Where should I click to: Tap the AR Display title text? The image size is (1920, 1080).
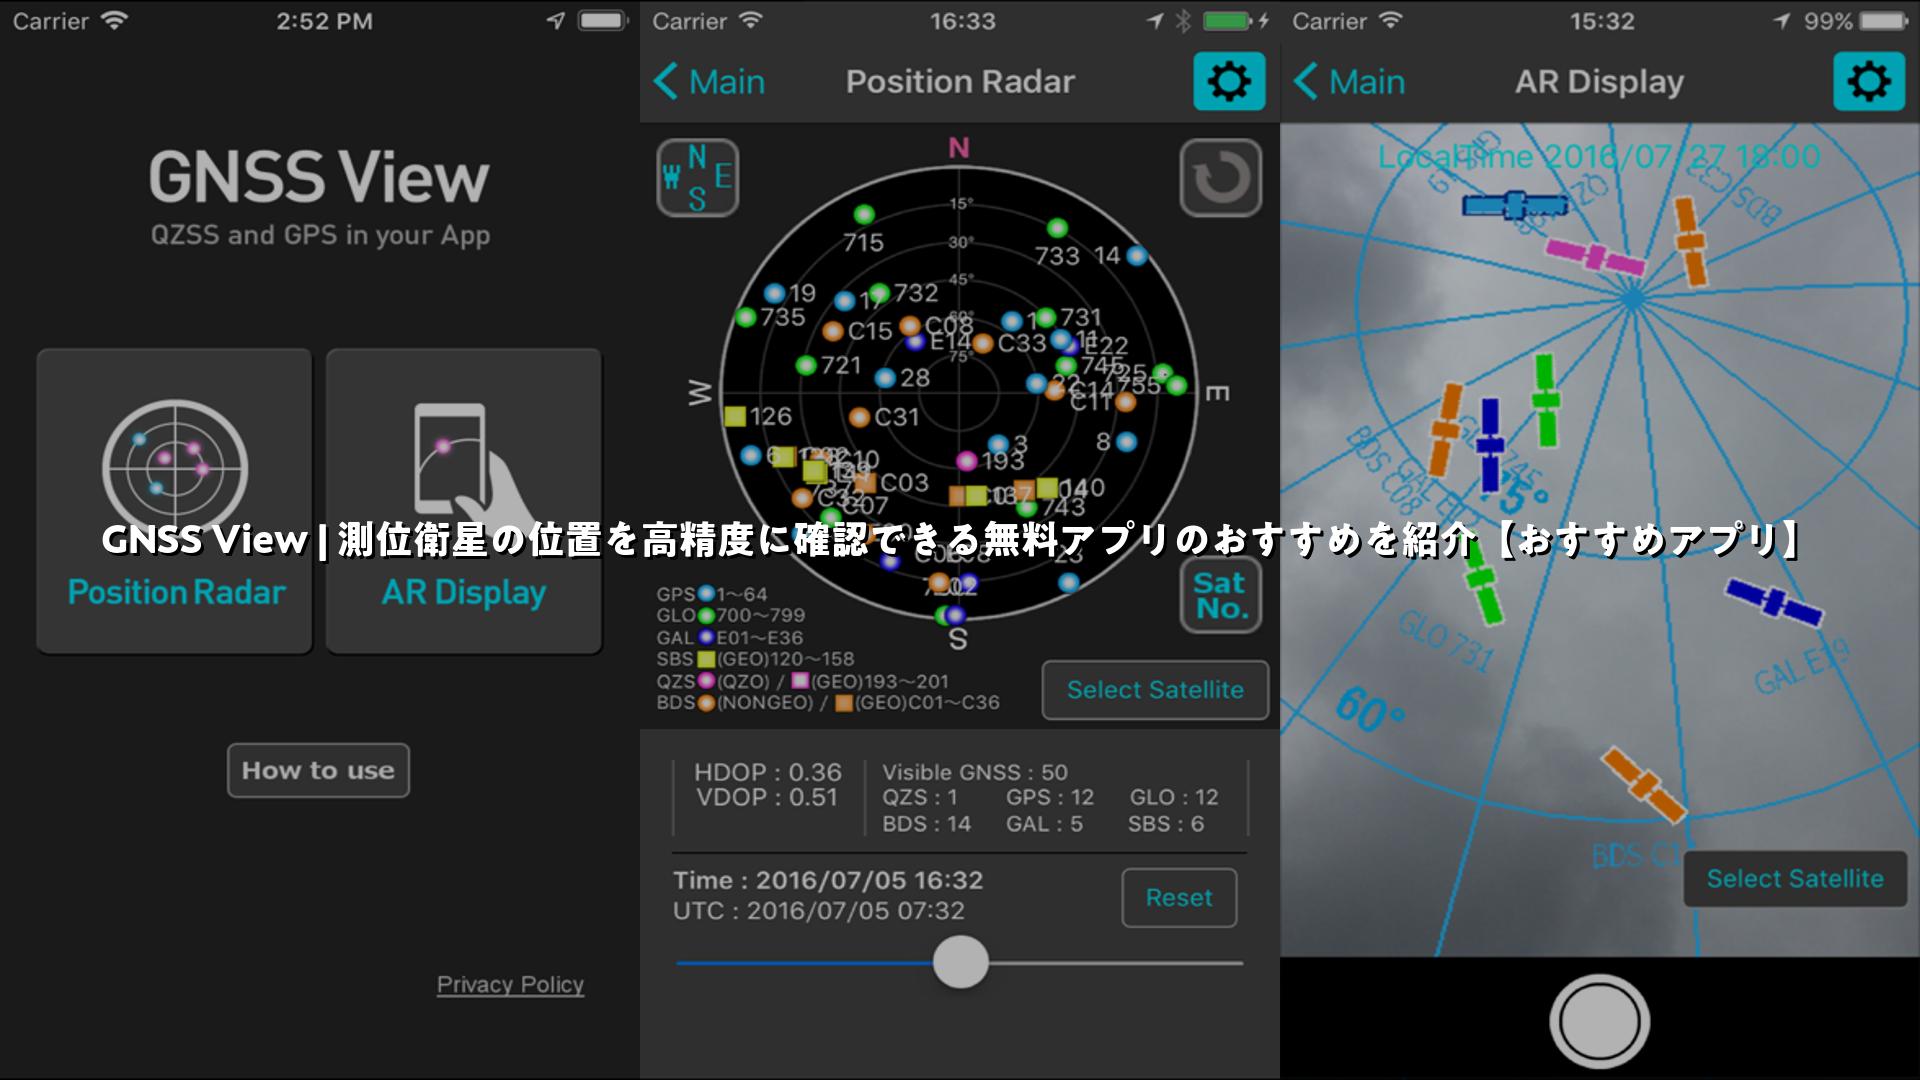(1599, 82)
